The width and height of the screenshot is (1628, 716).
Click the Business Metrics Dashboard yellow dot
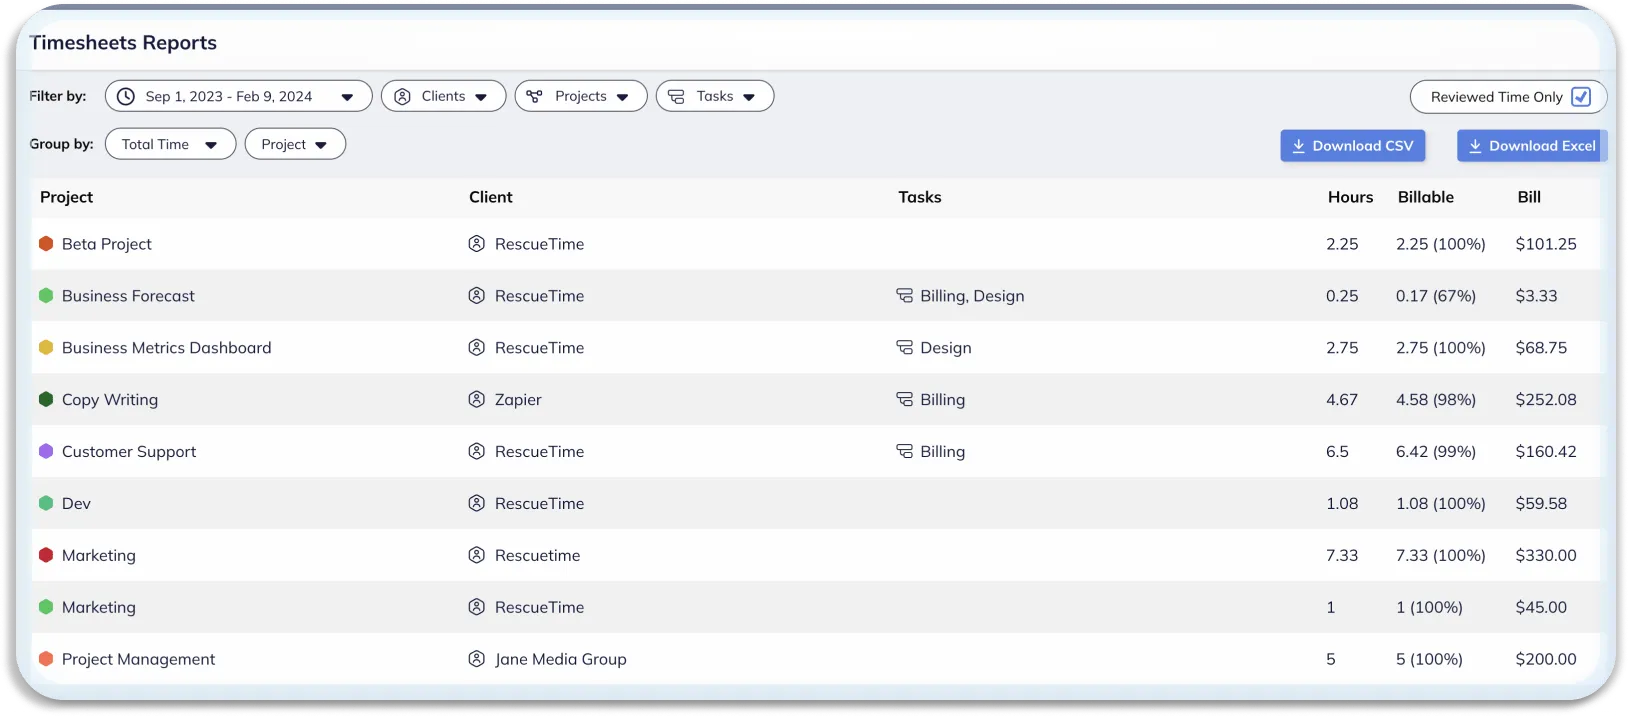coord(46,347)
